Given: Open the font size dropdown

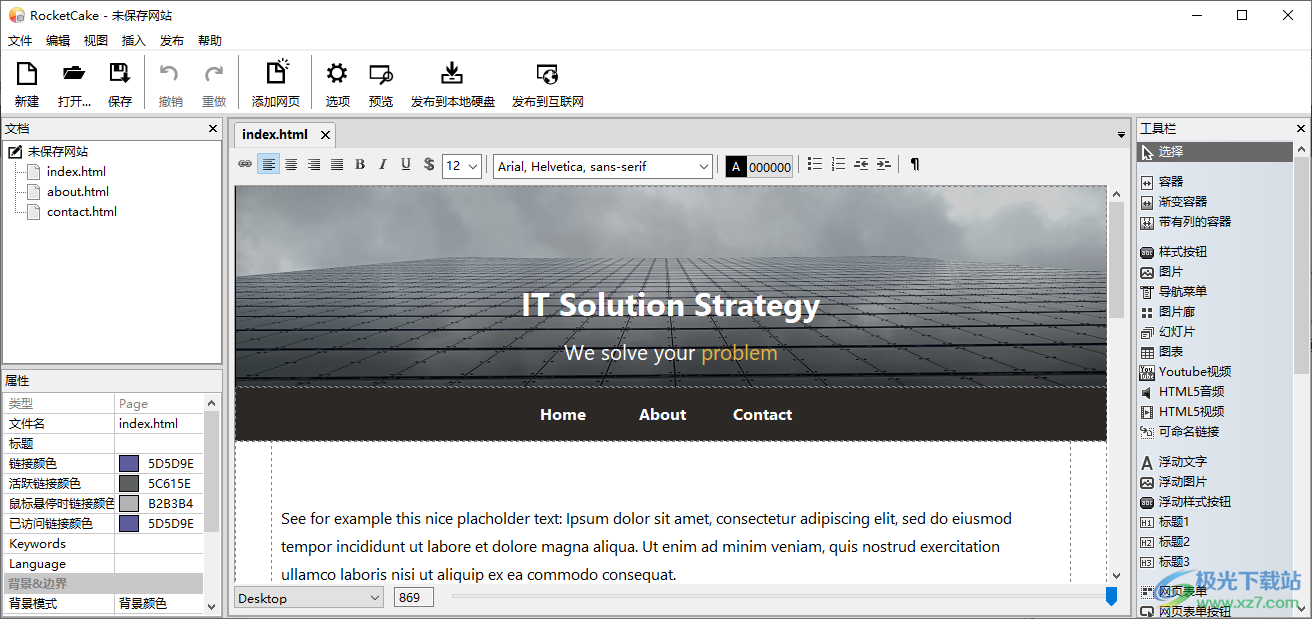Looking at the screenshot, I should pyautogui.click(x=463, y=166).
